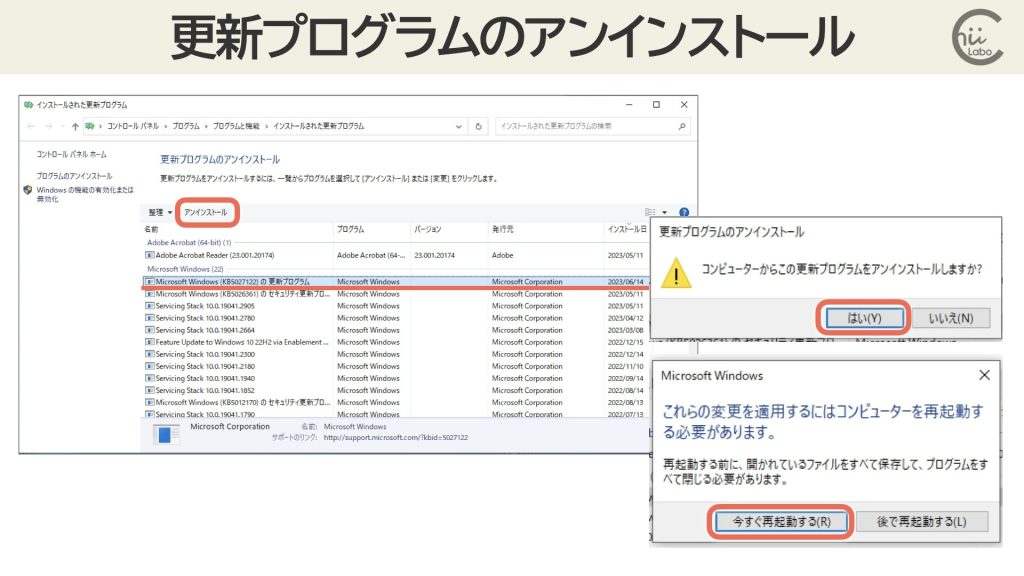Click プログラムと機能 in the breadcrumb
1024x576 pixels.
pos(236,126)
